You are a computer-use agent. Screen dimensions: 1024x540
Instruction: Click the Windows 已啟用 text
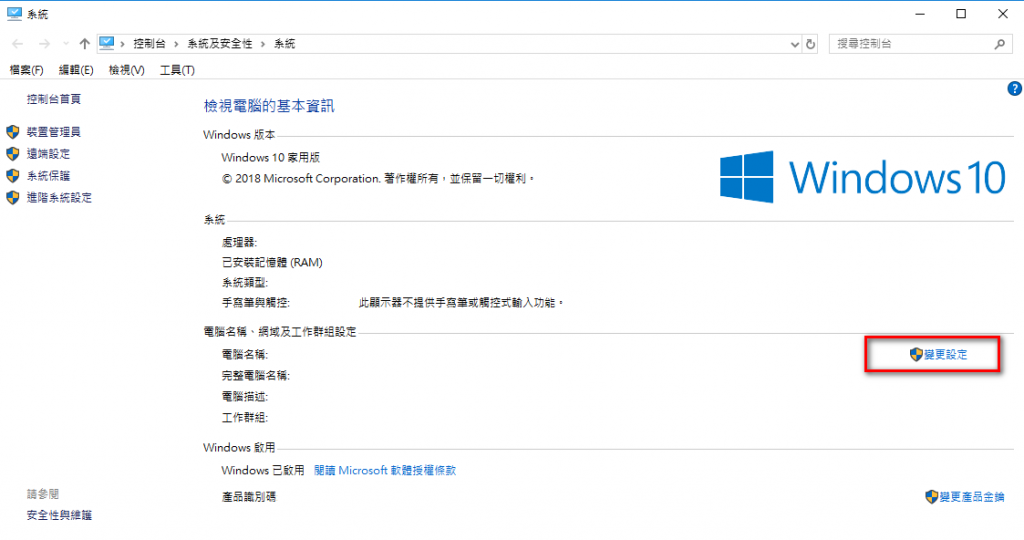[x=263, y=470]
